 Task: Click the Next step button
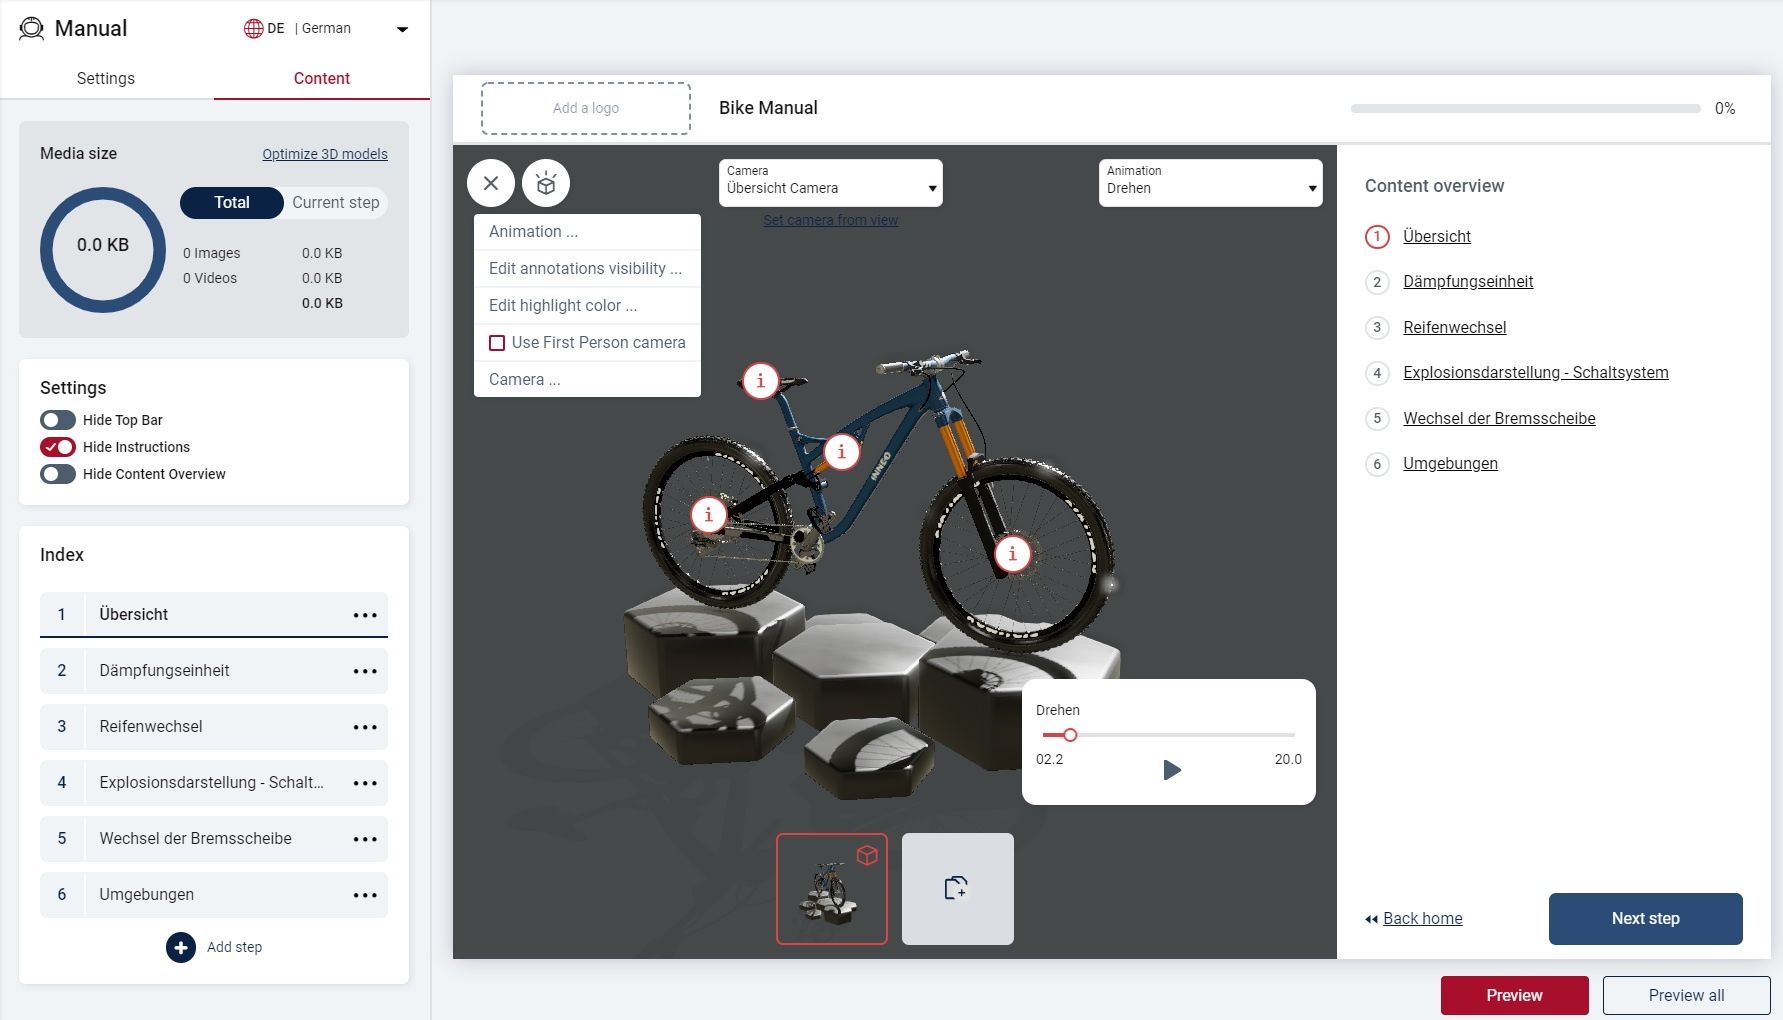click(x=1645, y=918)
